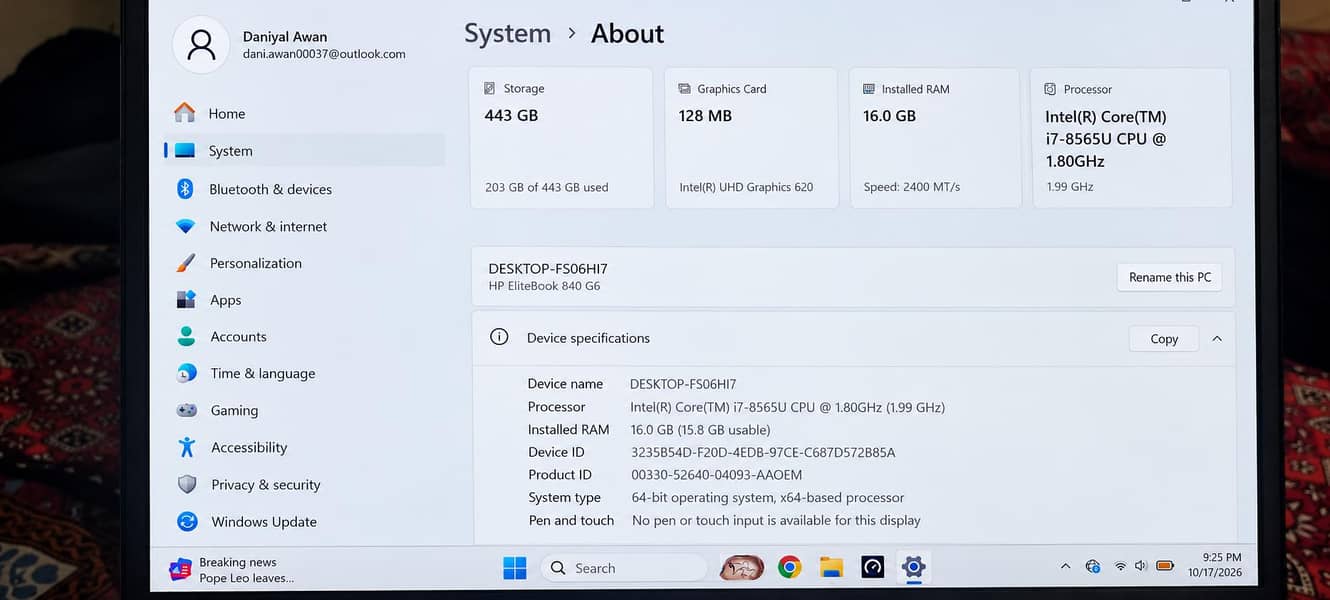
Task: Click the battery tray icon
Action: point(1165,567)
